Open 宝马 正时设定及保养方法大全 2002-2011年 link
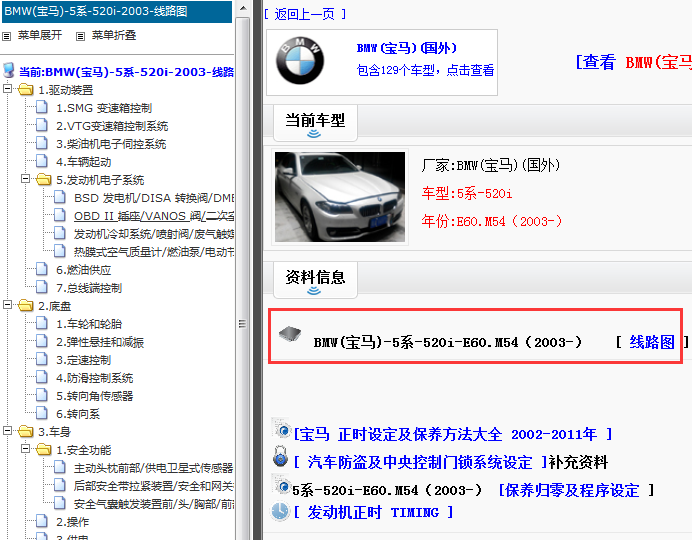Image resolution: width=692 pixels, height=540 pixels. 453,435
